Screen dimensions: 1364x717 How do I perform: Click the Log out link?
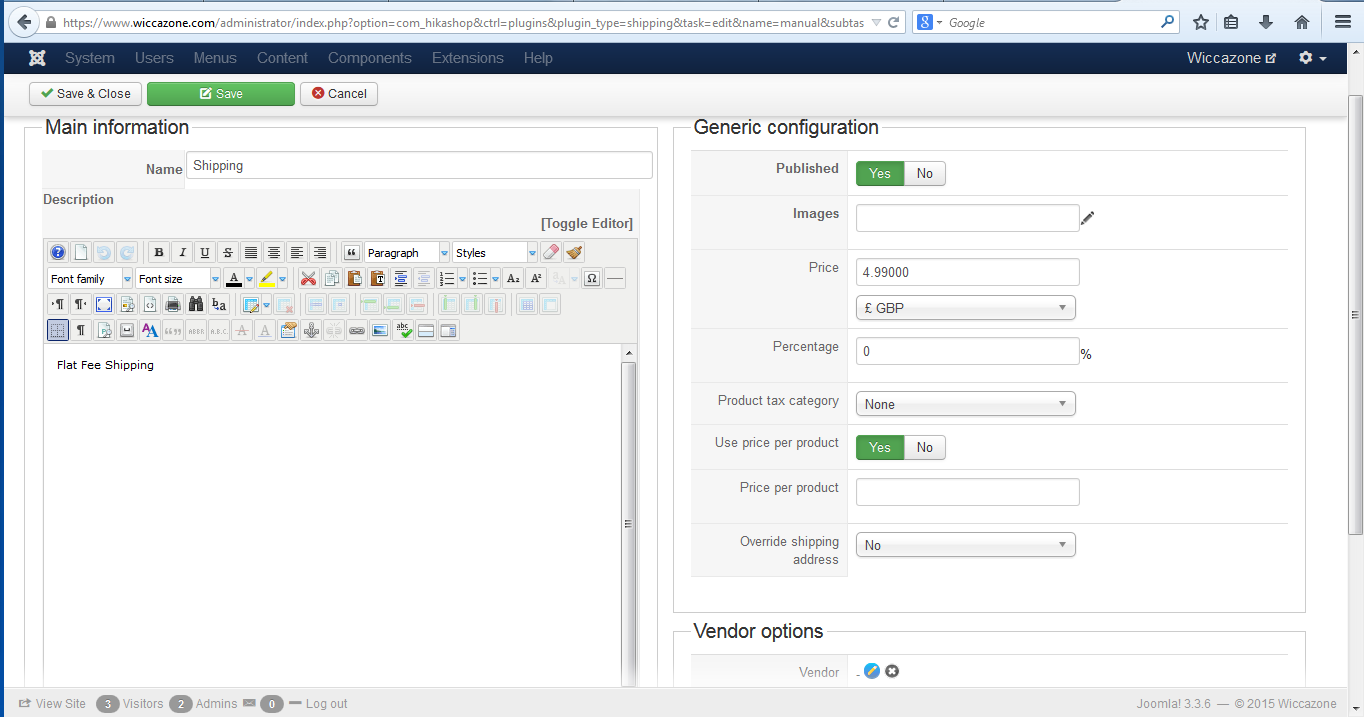[x=318, y=704]
